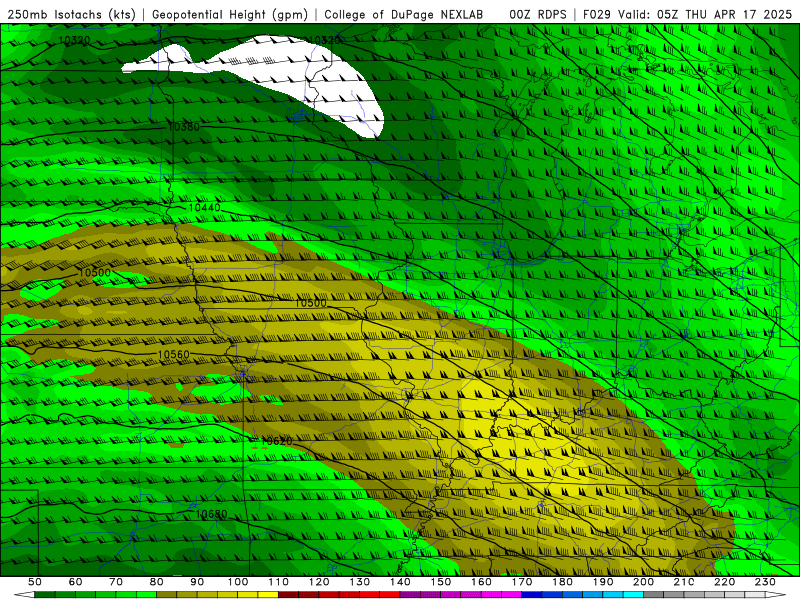The width and height of the screenshot is (800, 600).
Task: Pick the cyan swatch ending at 200
Action: click(x=633, y=594)
